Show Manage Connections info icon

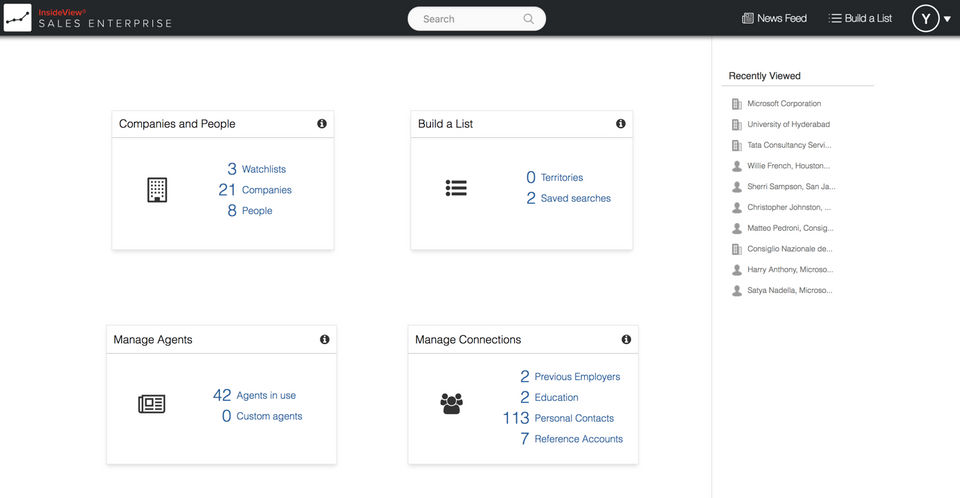pyautogui.click(x=626, y=340)
